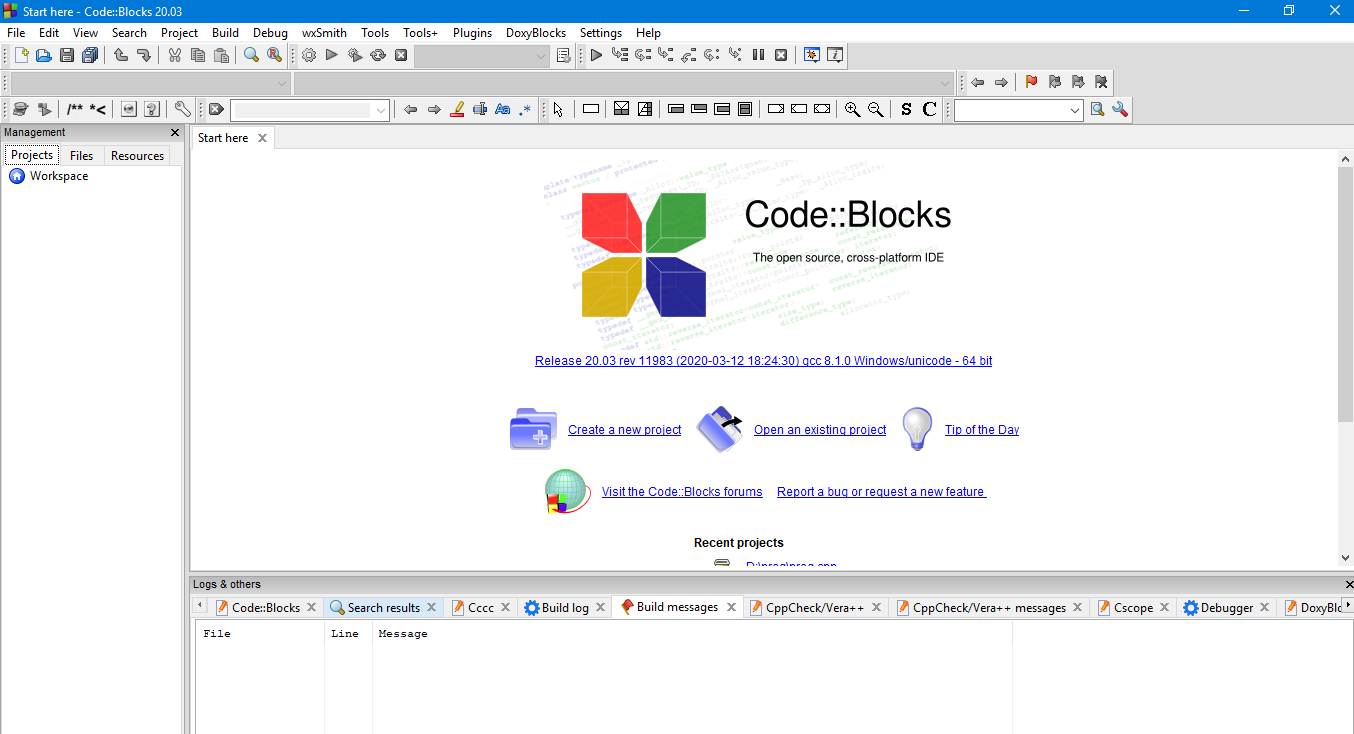This screenshot has width=1354, height=734.
Task: Switch to the Resources tab
Action: (137, 155)
